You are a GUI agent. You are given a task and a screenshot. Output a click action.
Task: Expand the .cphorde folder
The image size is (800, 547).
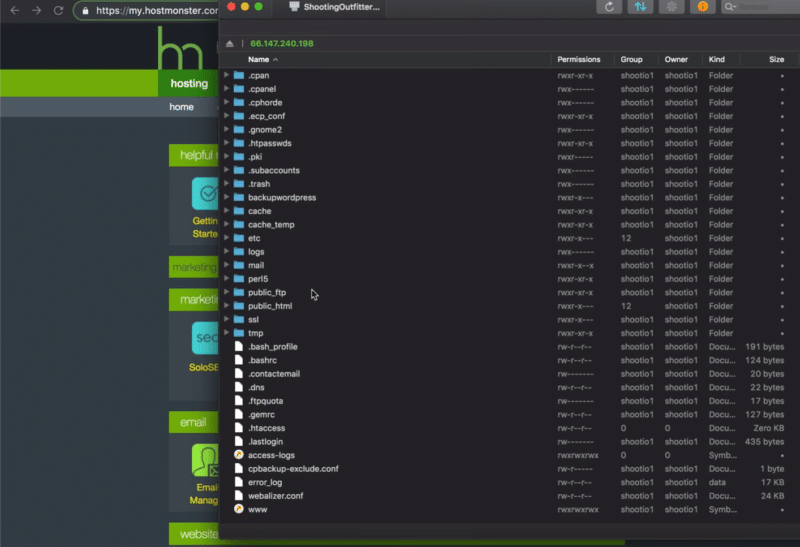point(227,102)
